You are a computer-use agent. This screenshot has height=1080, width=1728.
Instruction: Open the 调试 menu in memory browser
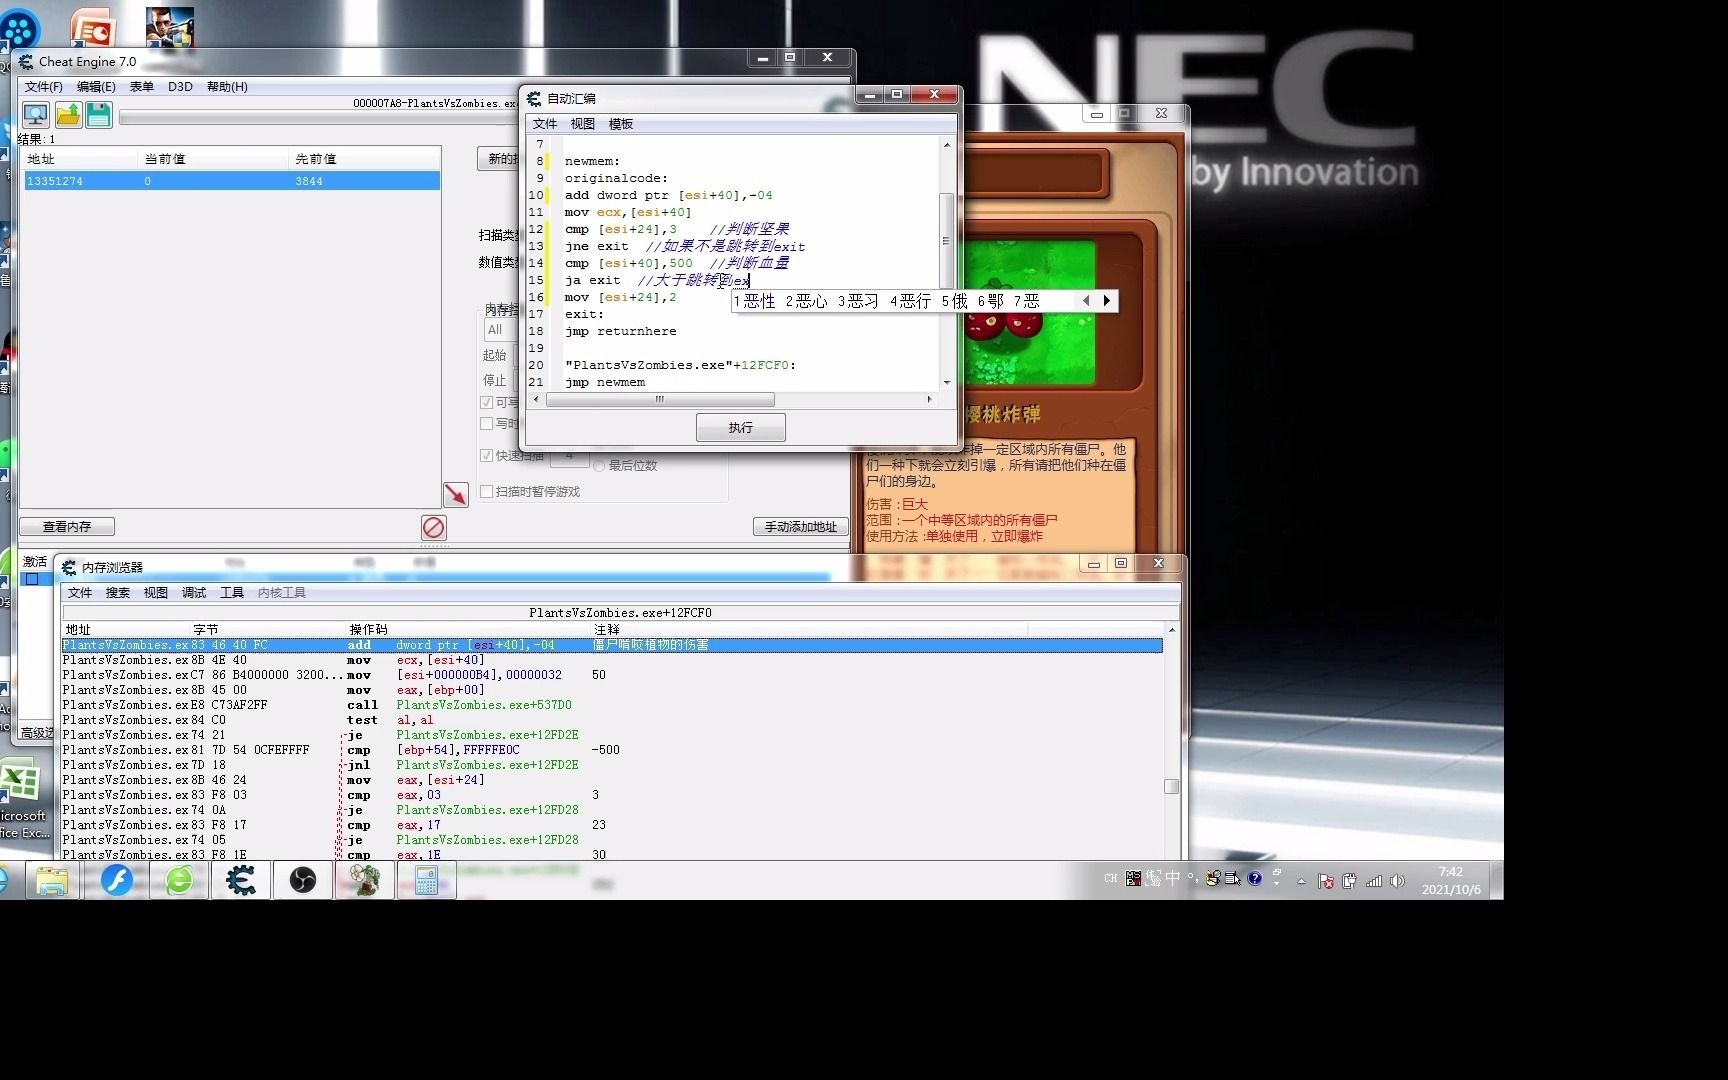(194, 593)
